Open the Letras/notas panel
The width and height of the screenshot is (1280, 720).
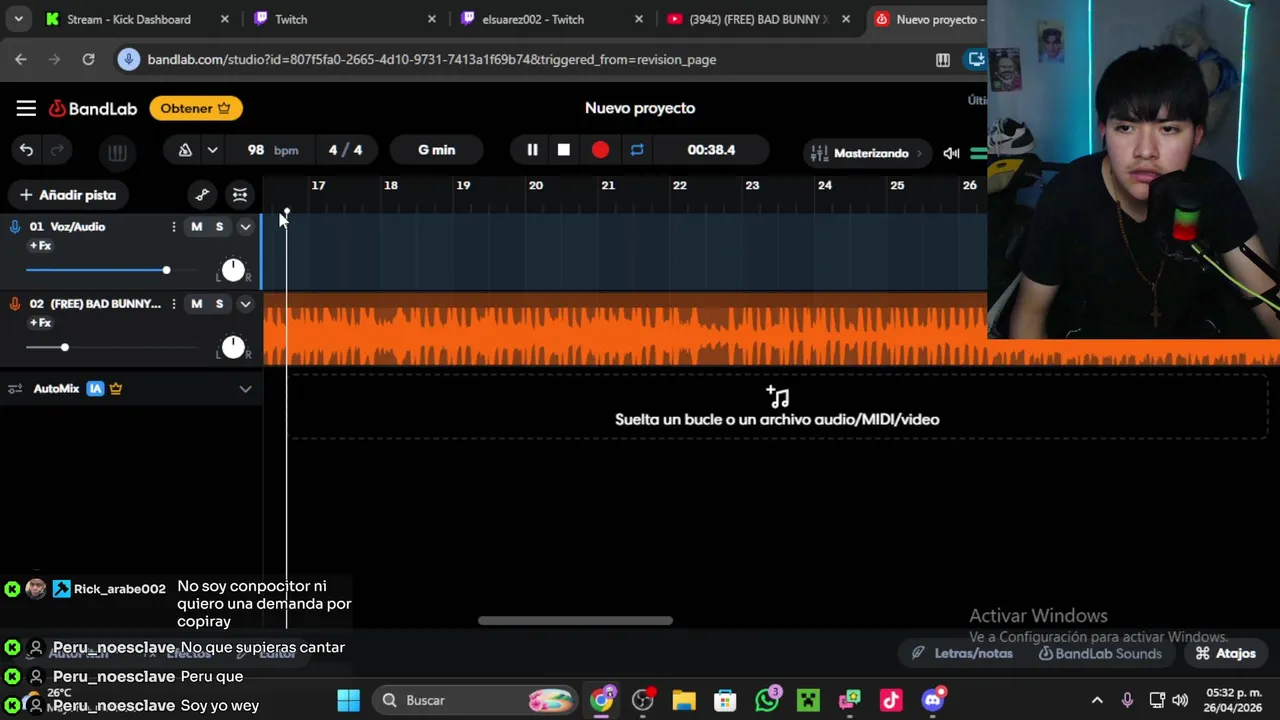(962, 653)
